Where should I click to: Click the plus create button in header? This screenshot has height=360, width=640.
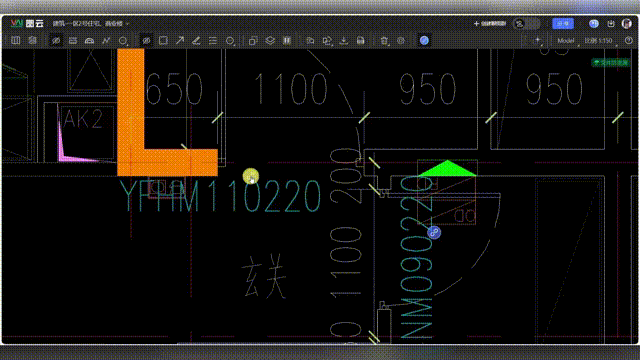pos(490,24)
